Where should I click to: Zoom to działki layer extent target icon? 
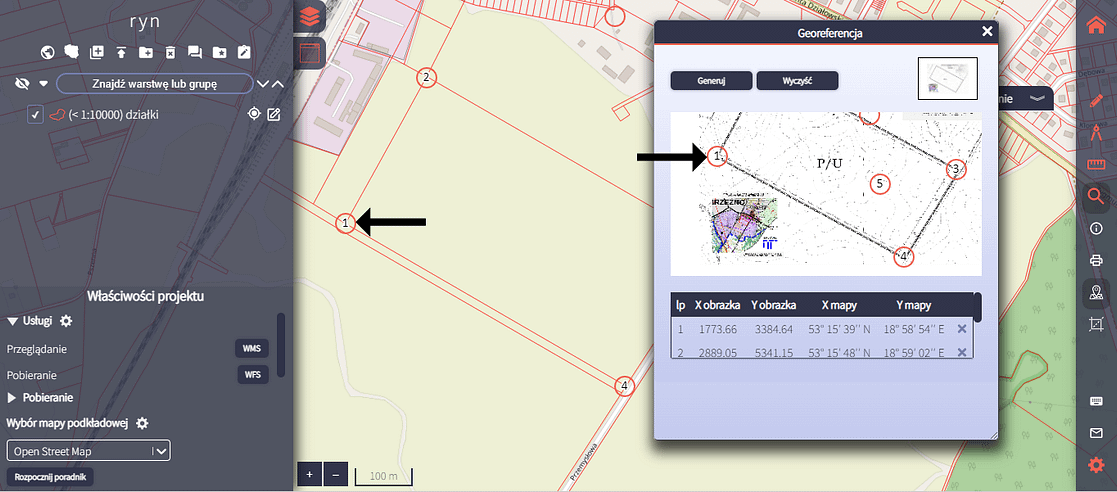point(254,114)
